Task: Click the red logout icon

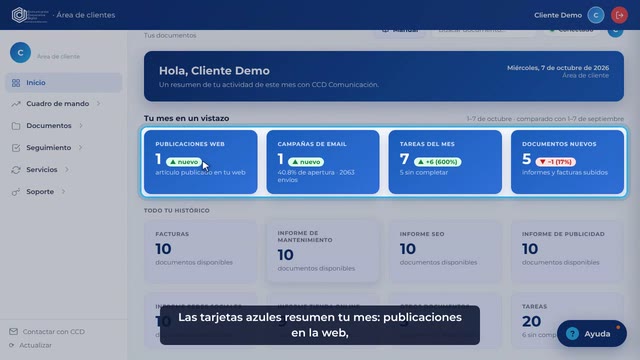Action: point(619,15)
